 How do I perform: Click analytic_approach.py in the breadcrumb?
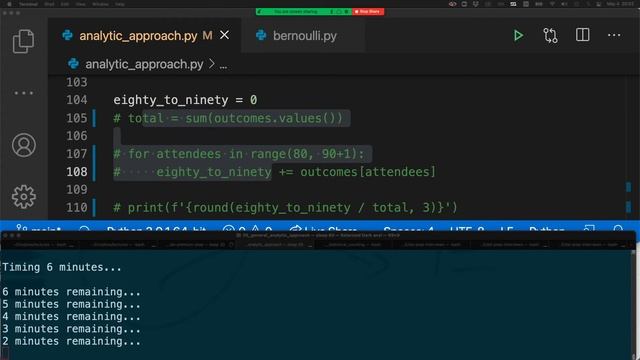click(x=144, y=64)
